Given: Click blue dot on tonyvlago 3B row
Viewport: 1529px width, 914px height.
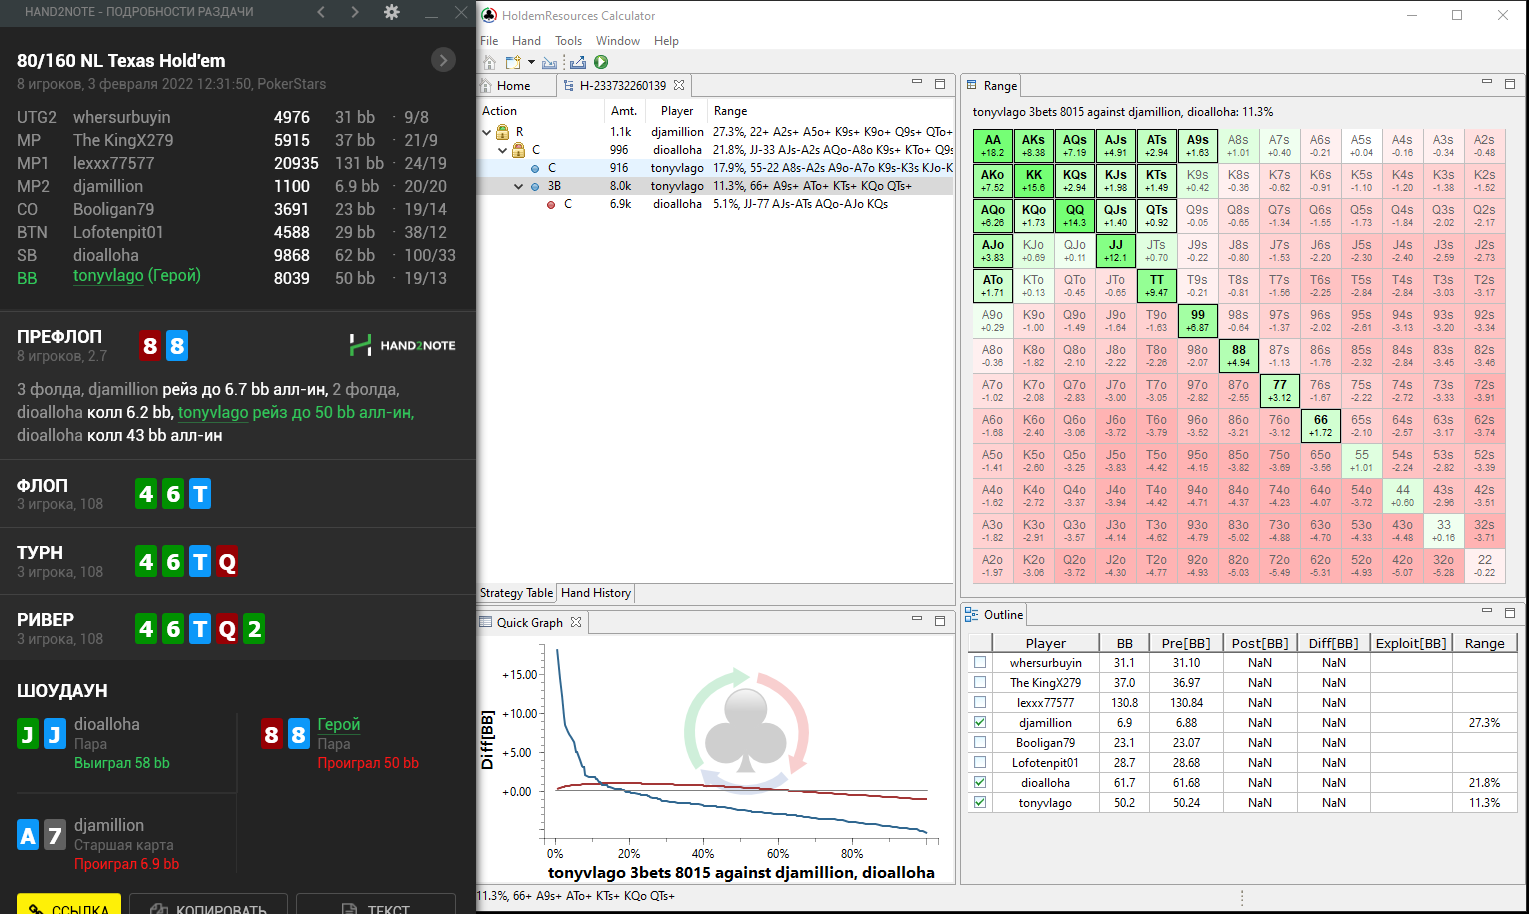Looking at the screenshot, I should point(535,187).
